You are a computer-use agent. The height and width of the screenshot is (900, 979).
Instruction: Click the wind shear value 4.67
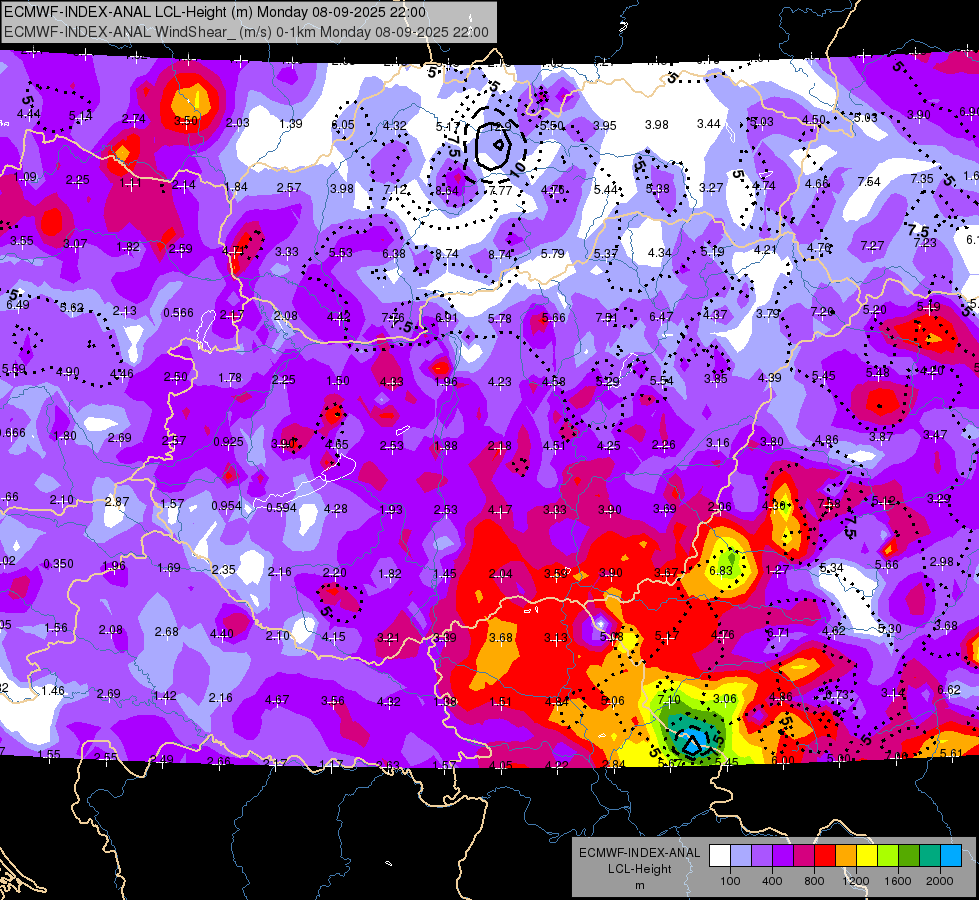pos(277,700)
